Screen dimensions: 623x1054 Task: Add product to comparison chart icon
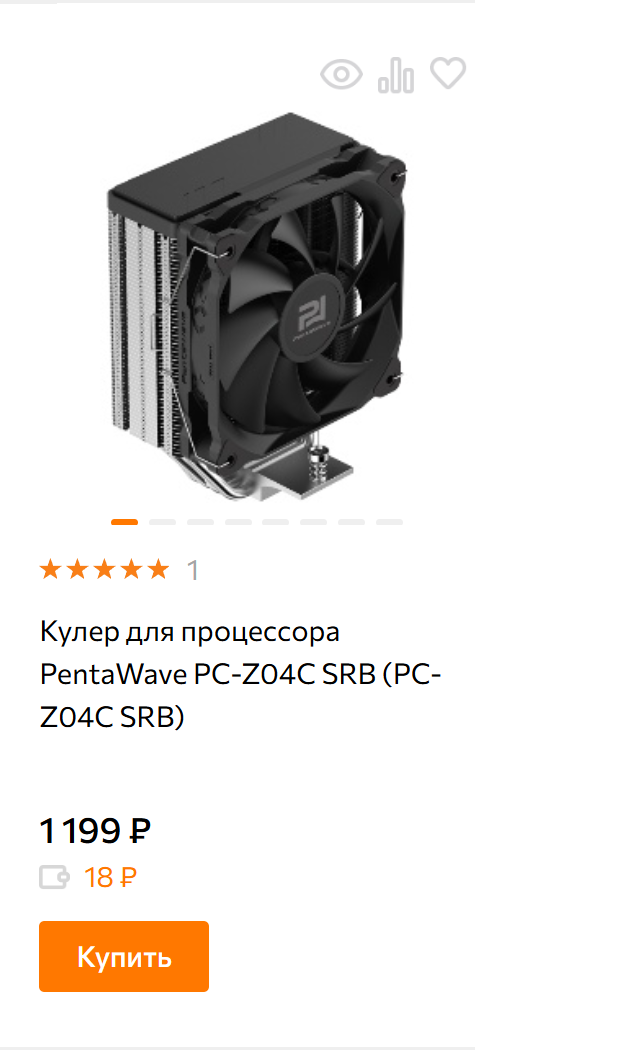pyautogui.click(x=396, y=75)
